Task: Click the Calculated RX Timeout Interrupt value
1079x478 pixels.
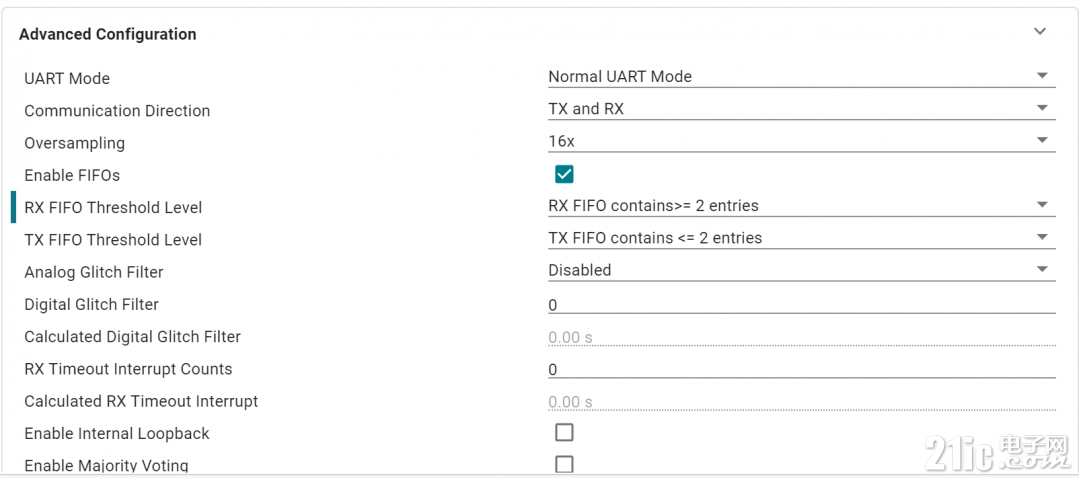Action: [570, 402]
